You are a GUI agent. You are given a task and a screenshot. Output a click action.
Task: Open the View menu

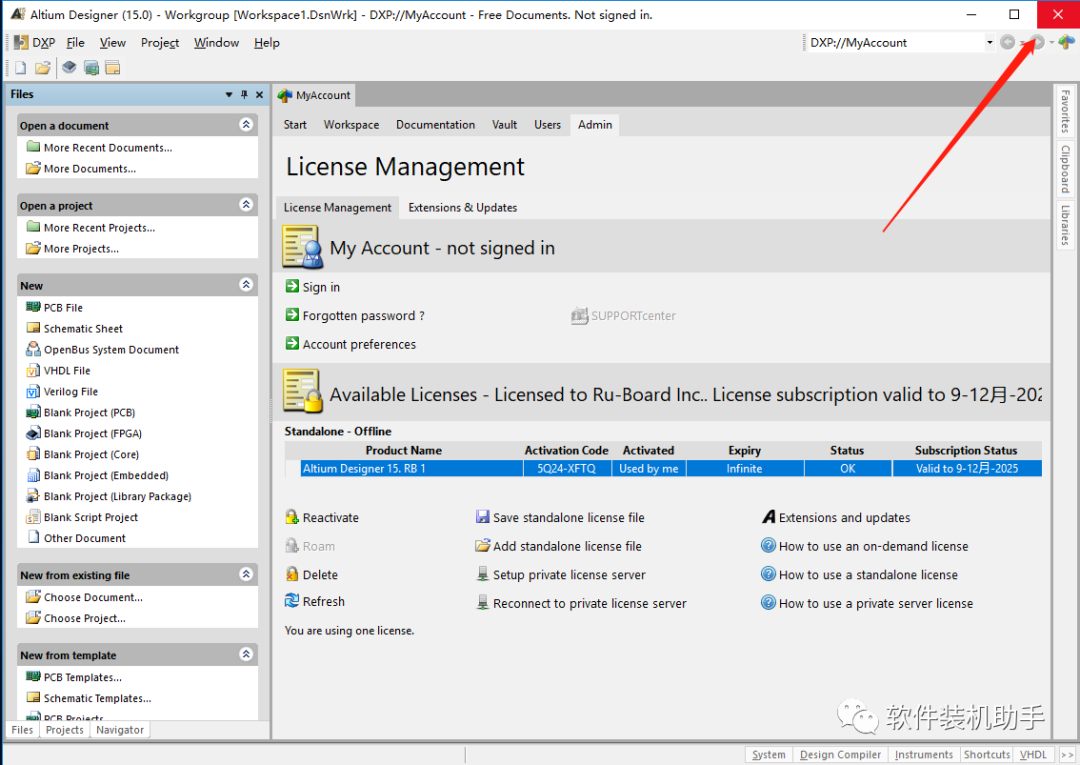tap(112, 43)
